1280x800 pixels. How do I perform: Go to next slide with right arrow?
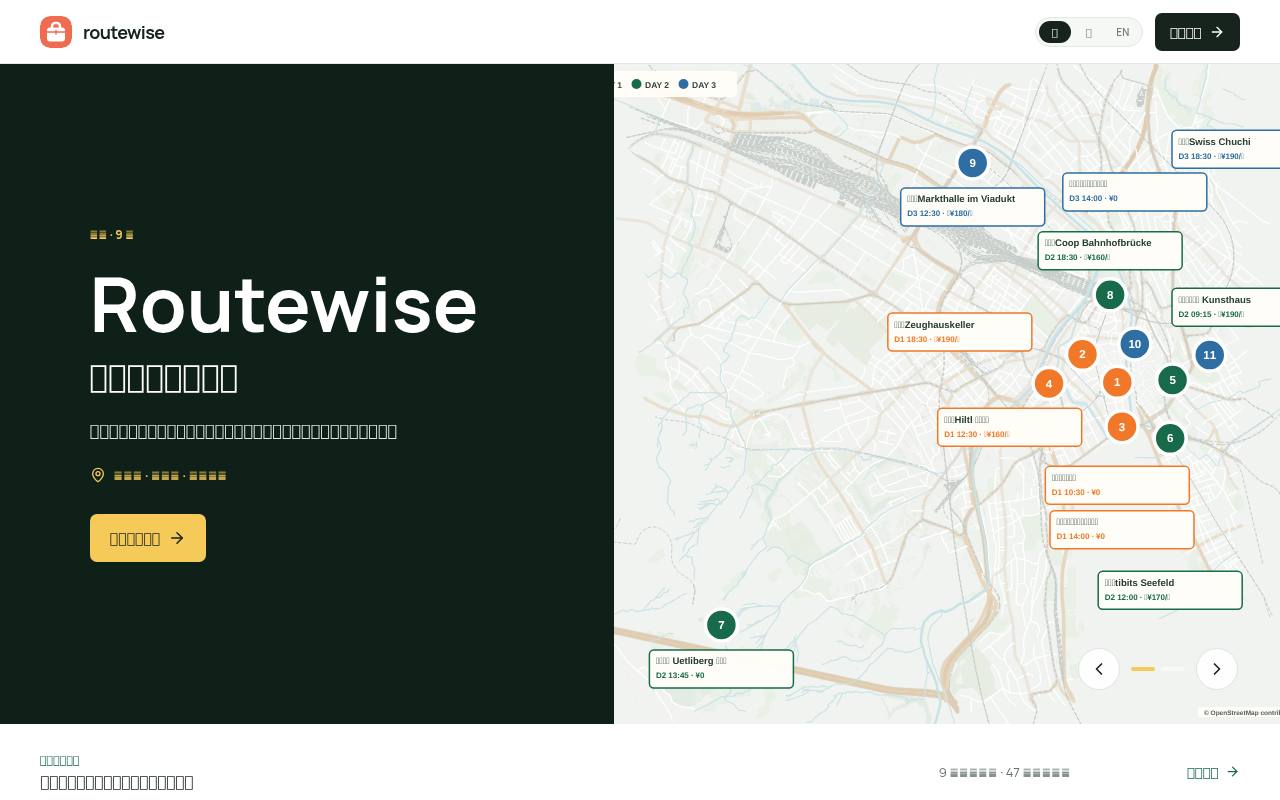[1217, 669]
